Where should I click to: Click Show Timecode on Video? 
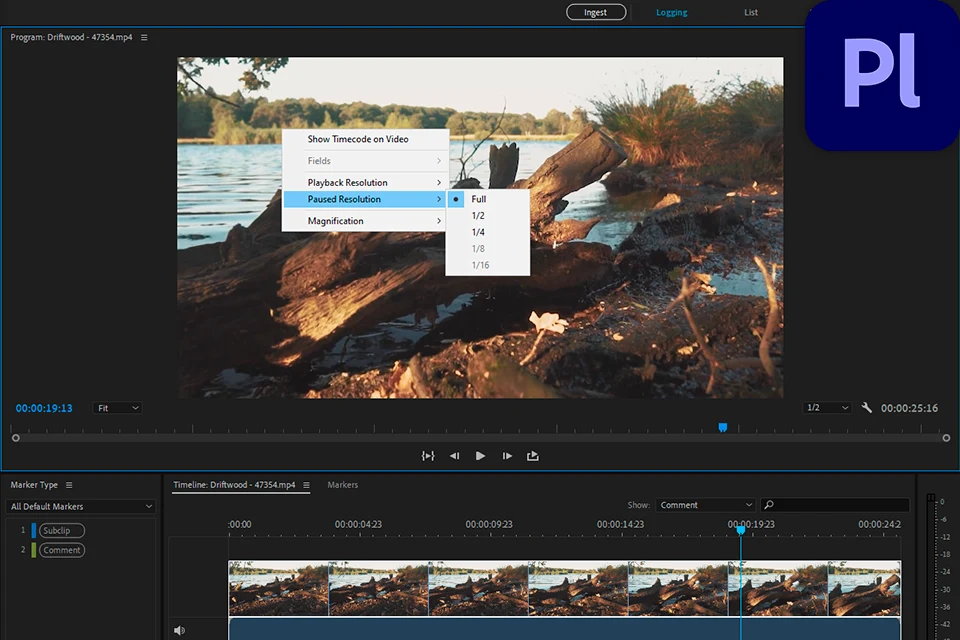click(366, 139)
